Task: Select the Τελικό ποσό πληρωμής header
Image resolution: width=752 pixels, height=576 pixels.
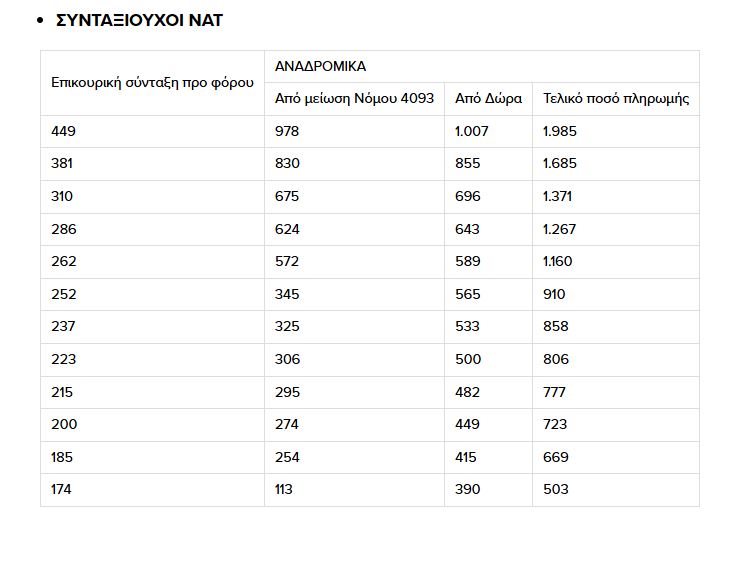Action: click(x=615, y=99)
